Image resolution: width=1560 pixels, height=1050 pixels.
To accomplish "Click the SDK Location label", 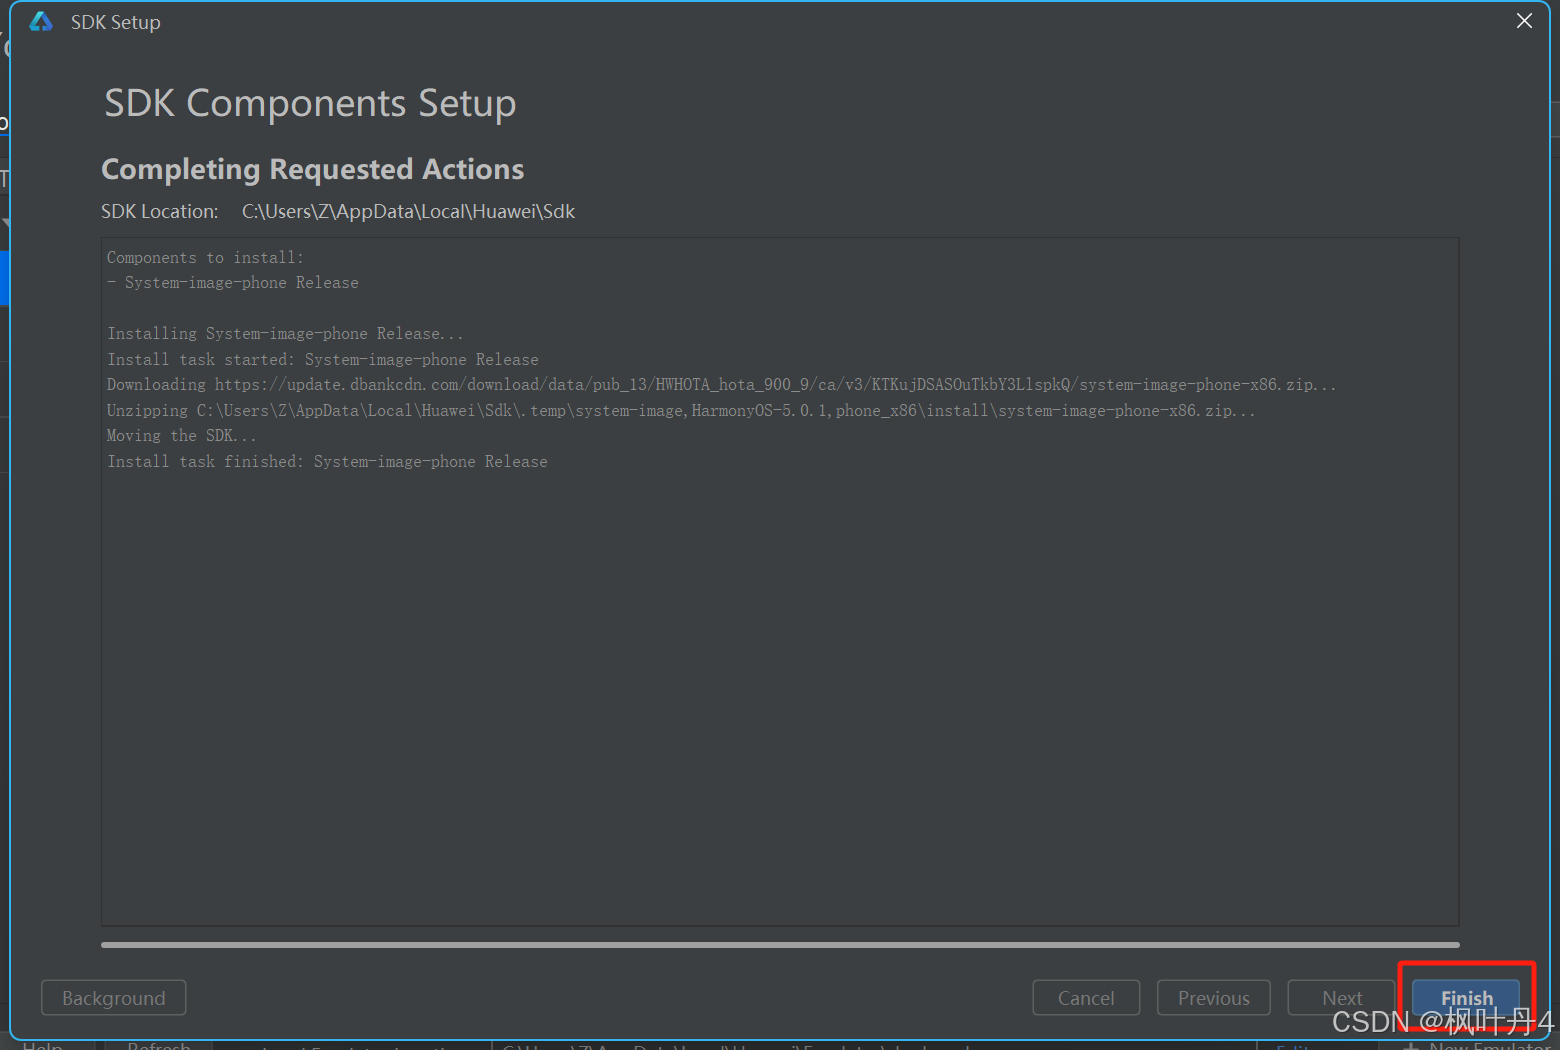I will (x=159, y=212).
